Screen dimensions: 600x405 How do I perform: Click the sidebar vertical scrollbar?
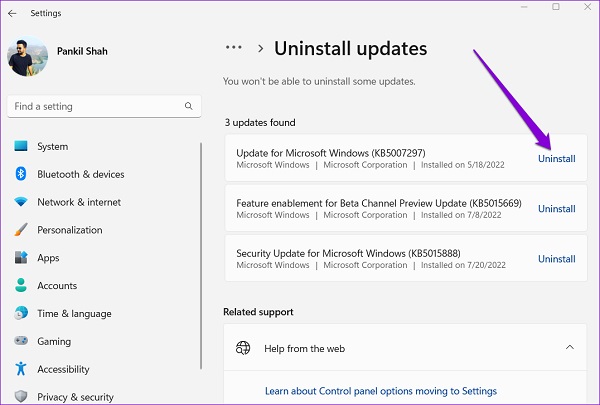201,256
